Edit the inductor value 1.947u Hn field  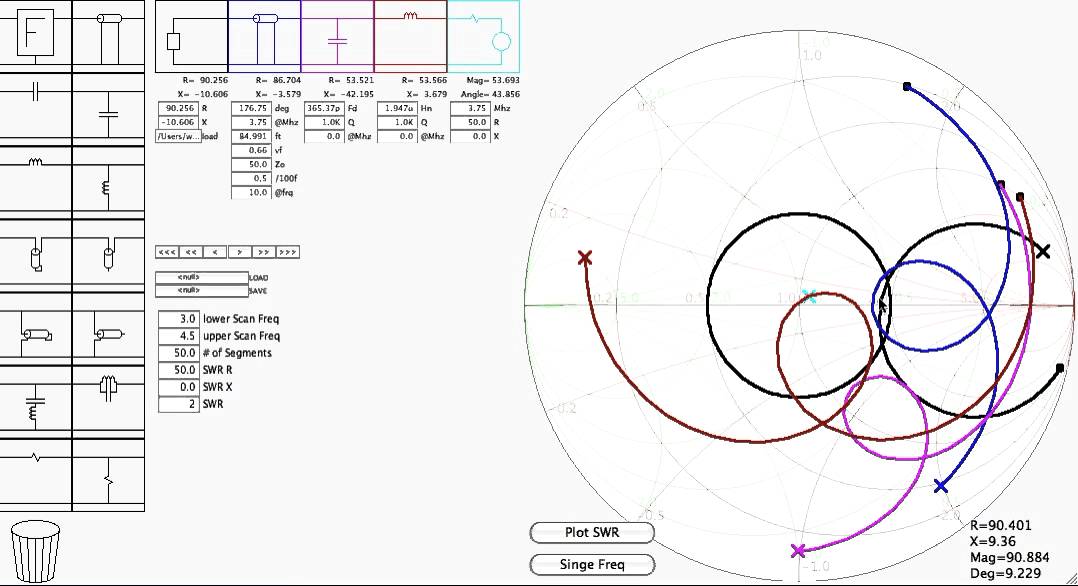point(397,108)
